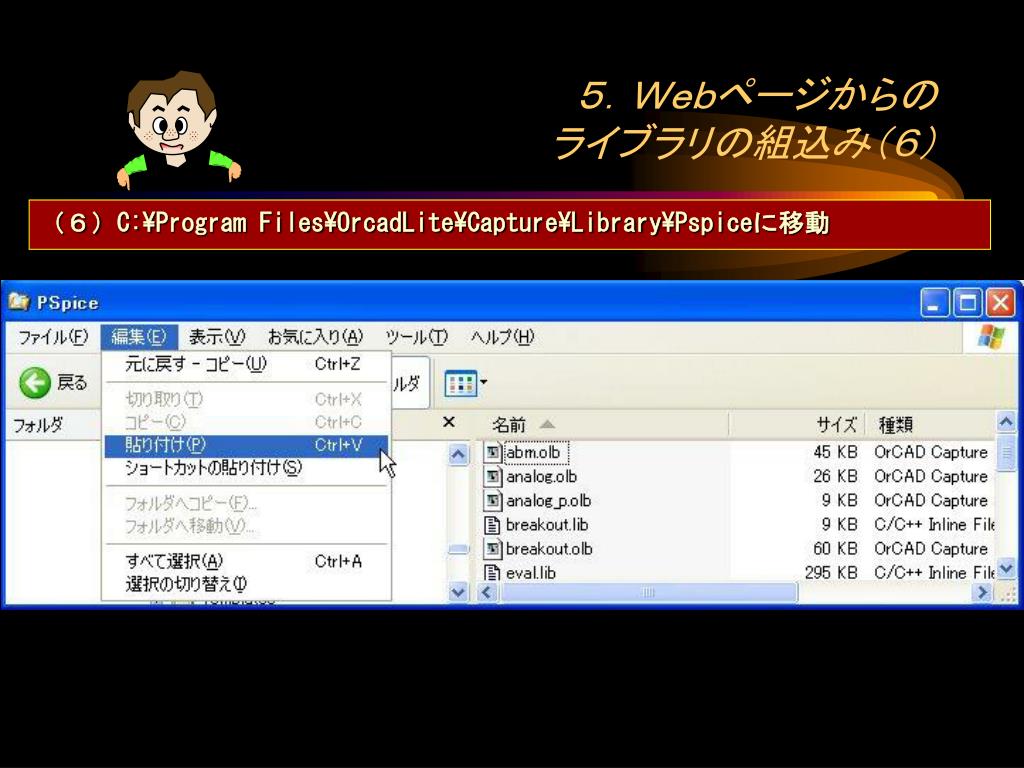The height and width of the screenshot is (768, 1024).
Task: Select breakout.olb file name
Action: pyautogui.click(x=549, y=549)
